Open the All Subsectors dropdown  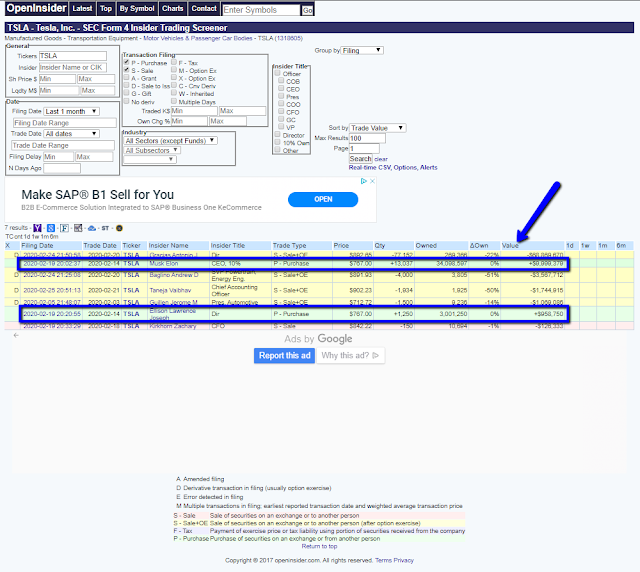pos(152,150)
